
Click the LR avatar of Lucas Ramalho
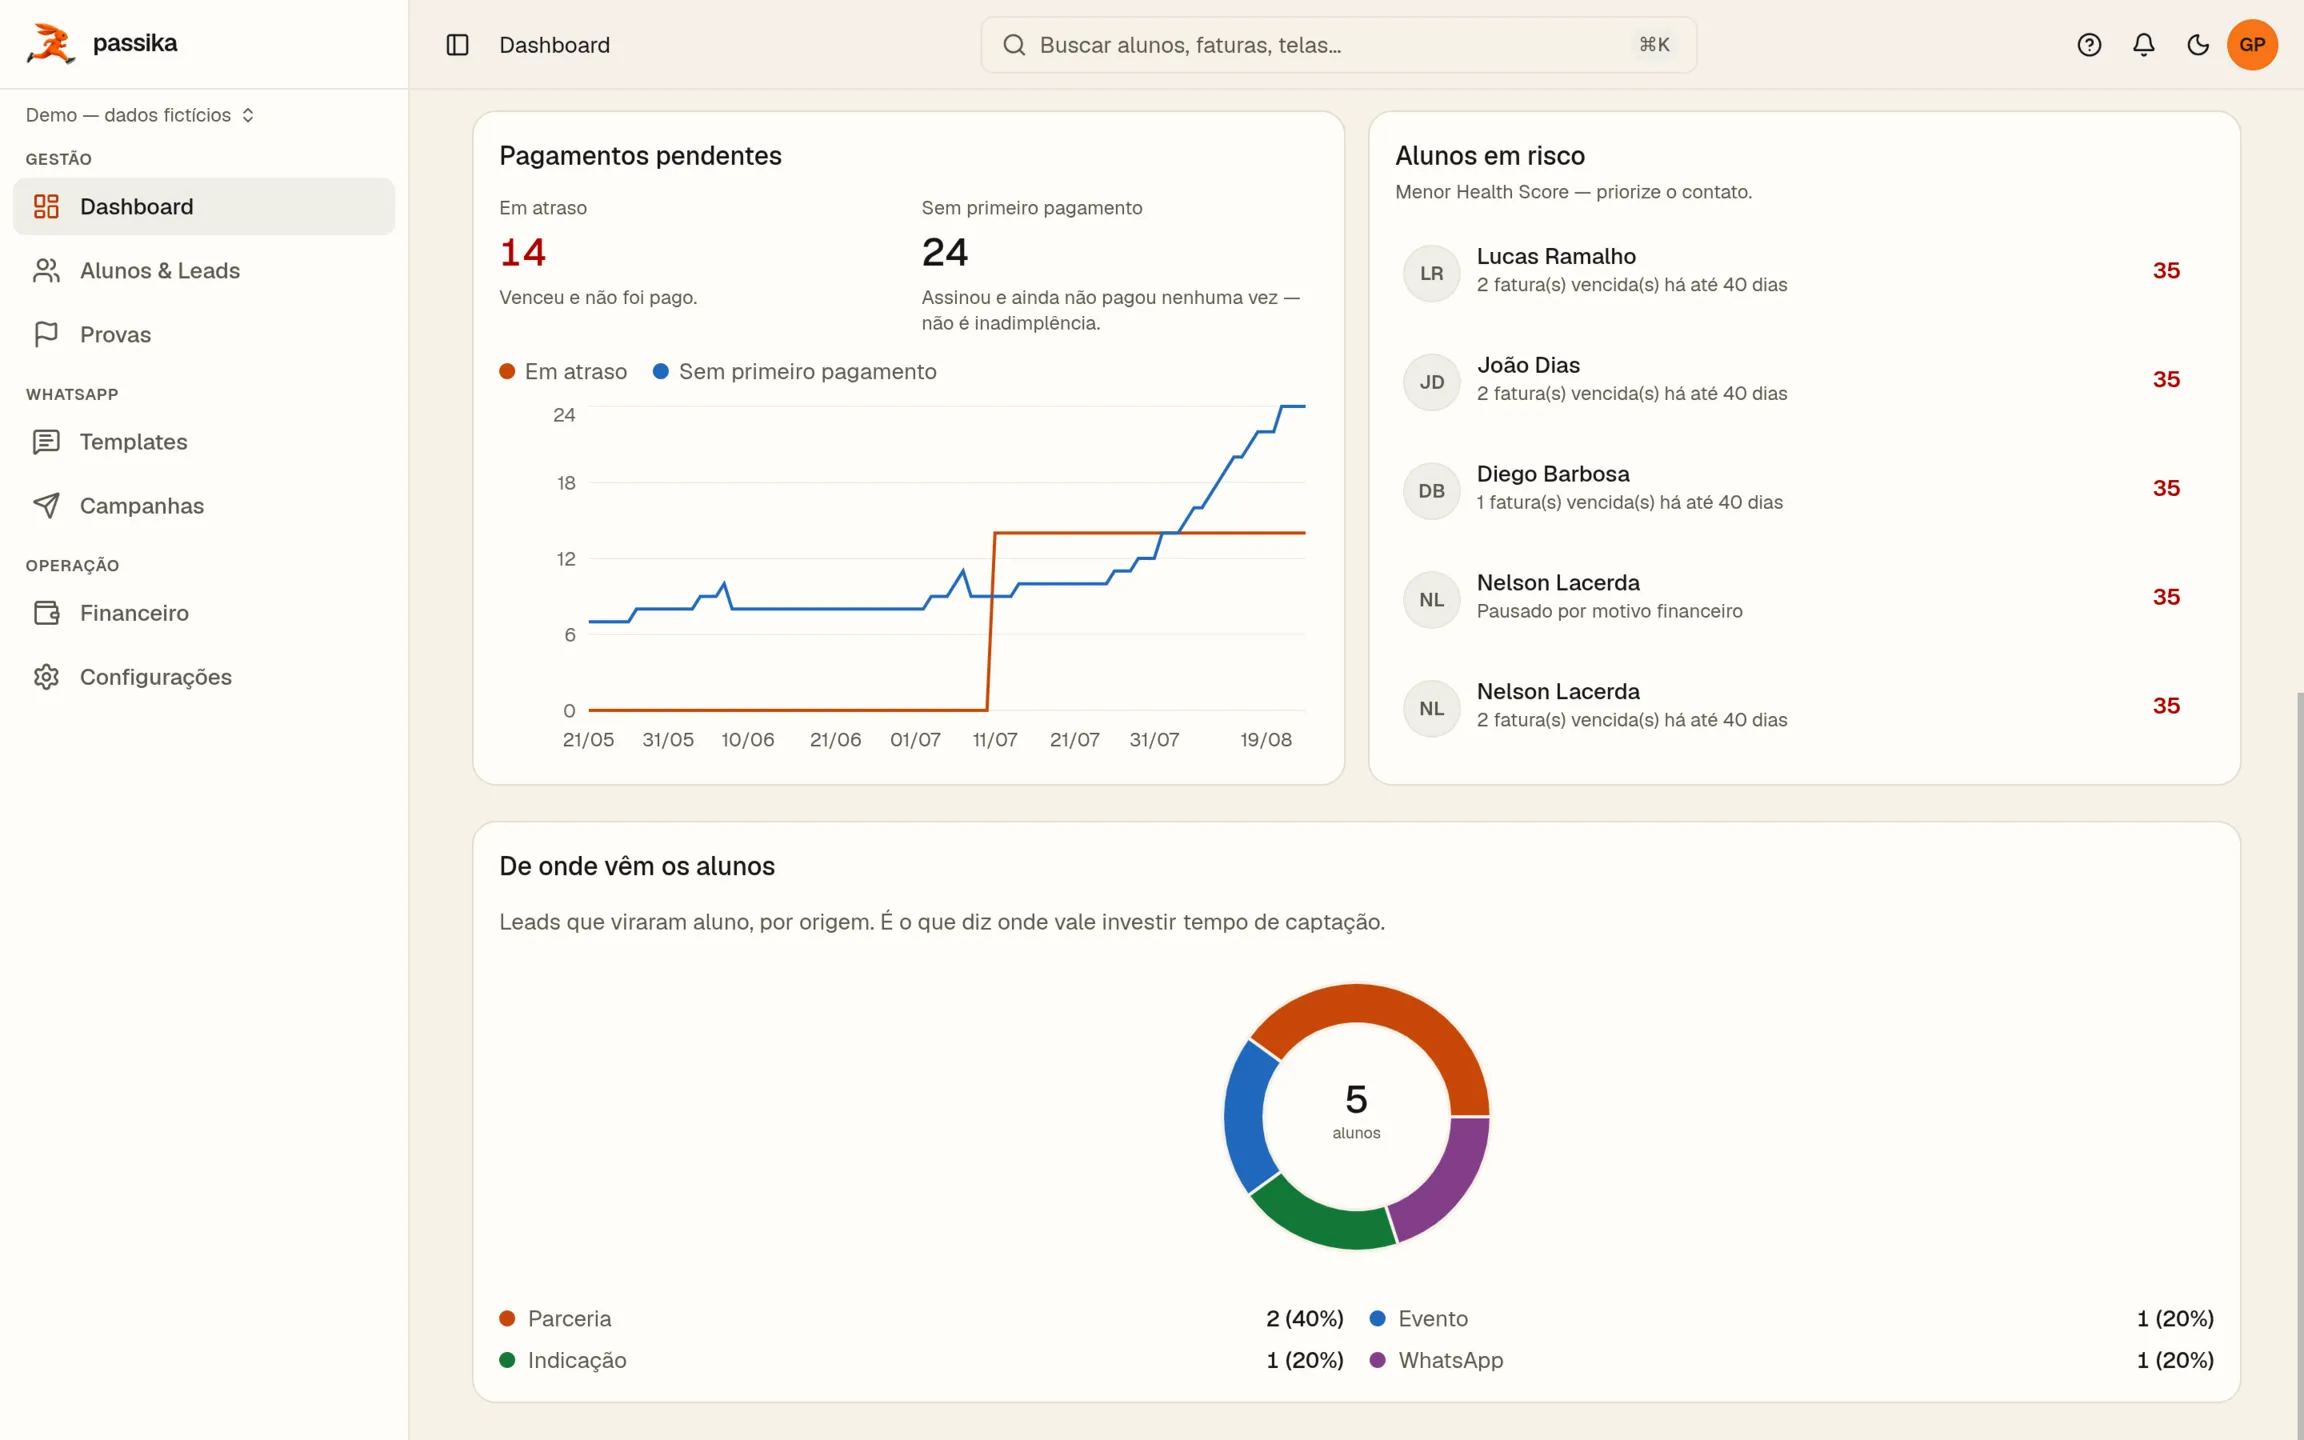coord(1431,273)
